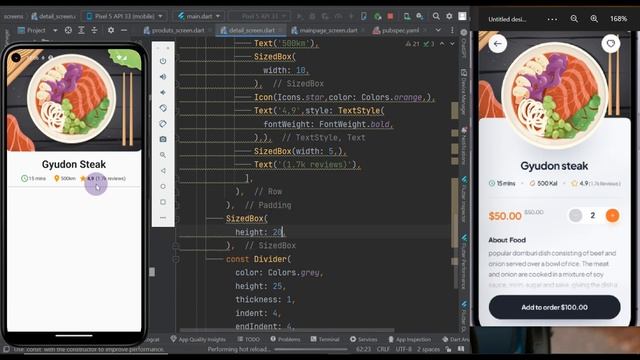Open App Quality Insights tool window
Screen dimensions: 640x360
click(198, 339)
